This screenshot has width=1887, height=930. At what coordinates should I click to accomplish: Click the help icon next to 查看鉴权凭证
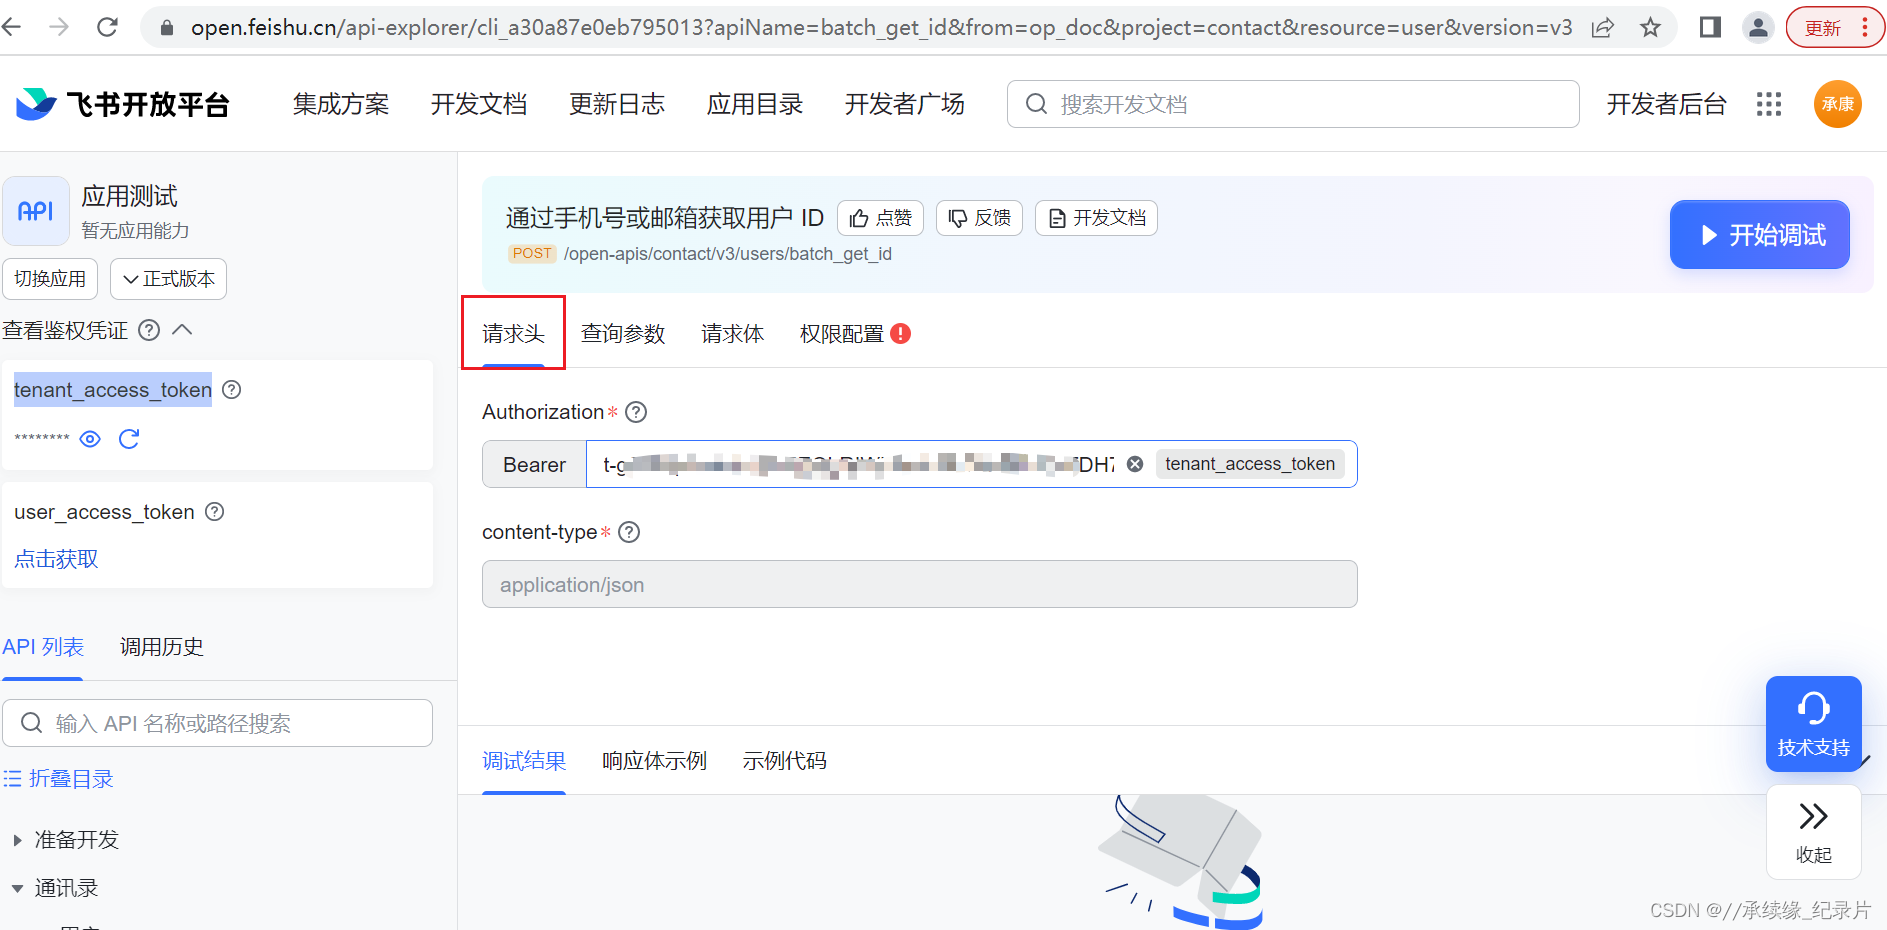coord(149,330)
